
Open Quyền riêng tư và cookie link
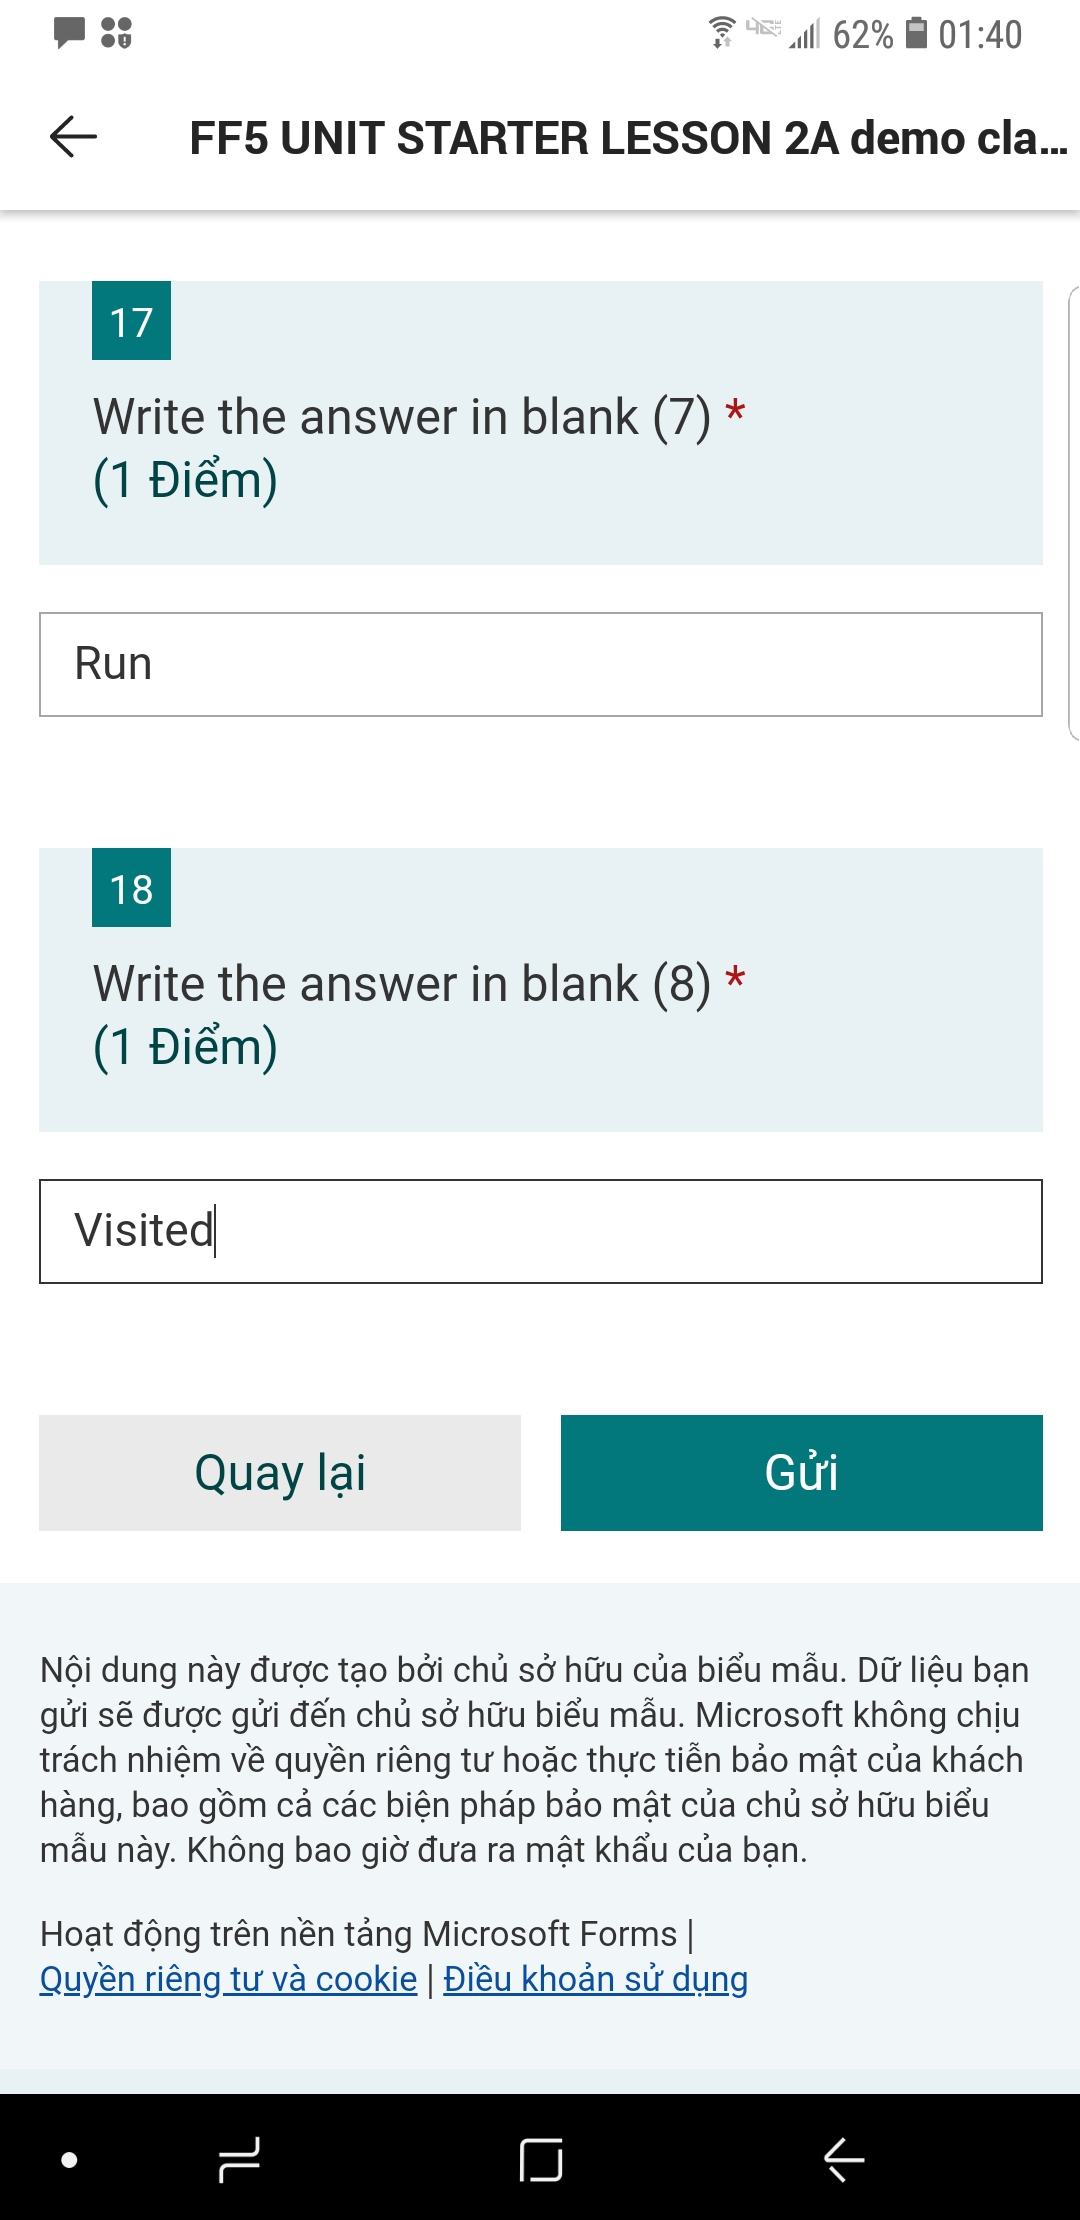(228, 1979)
